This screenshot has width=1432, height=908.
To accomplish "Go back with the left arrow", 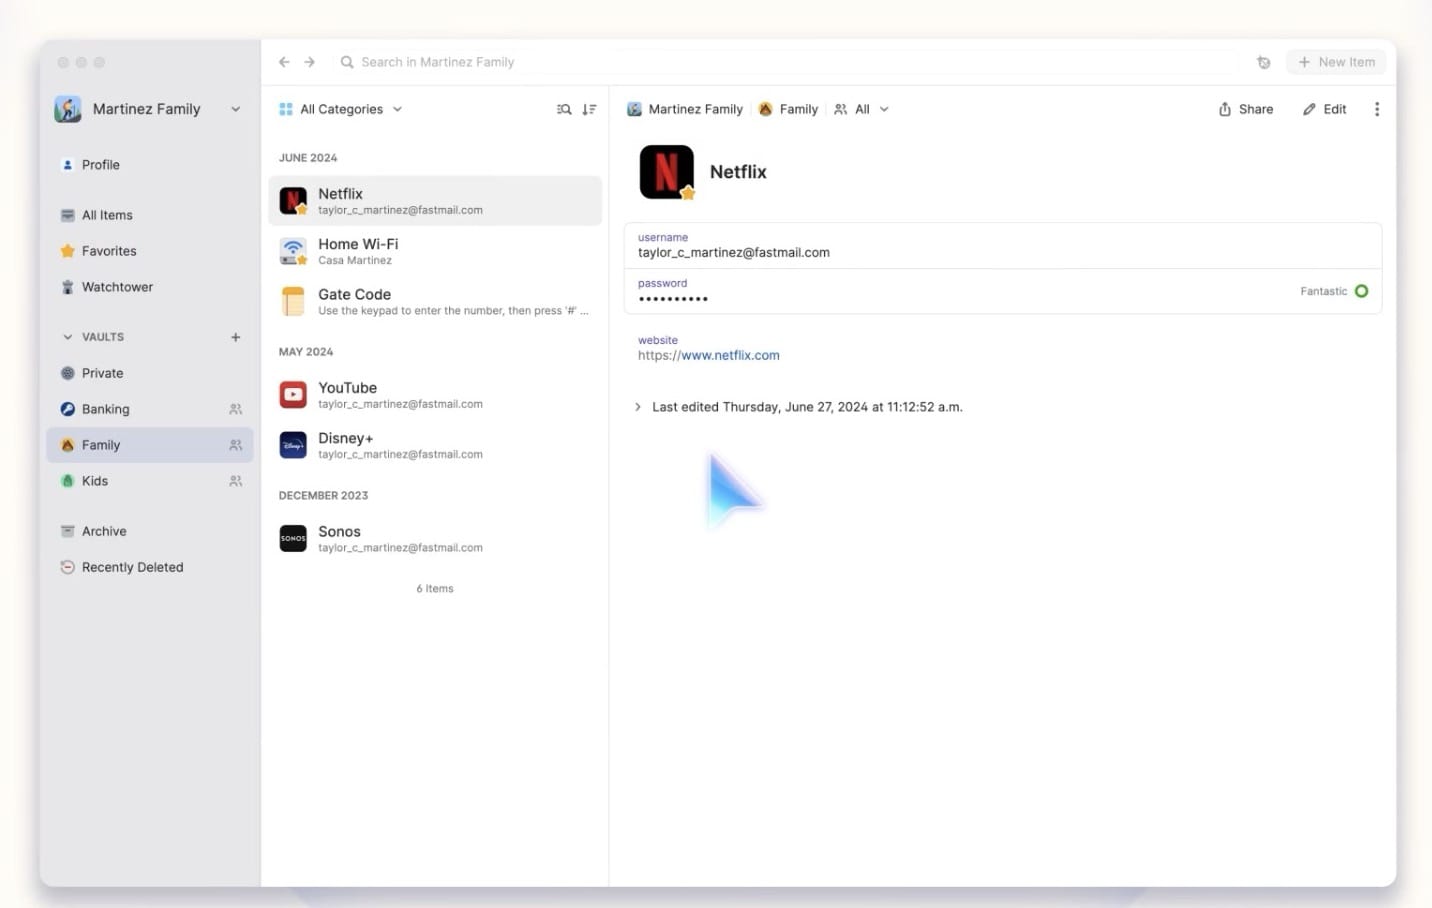I will click(284, 62).
